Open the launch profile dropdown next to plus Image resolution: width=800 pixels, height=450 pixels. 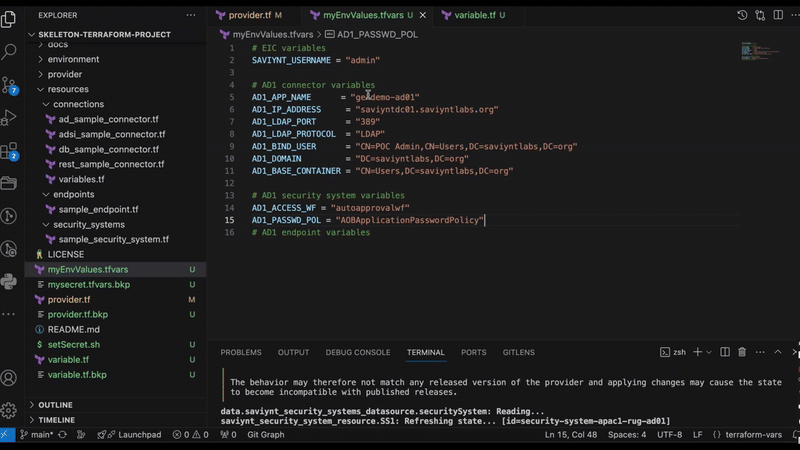709,352
